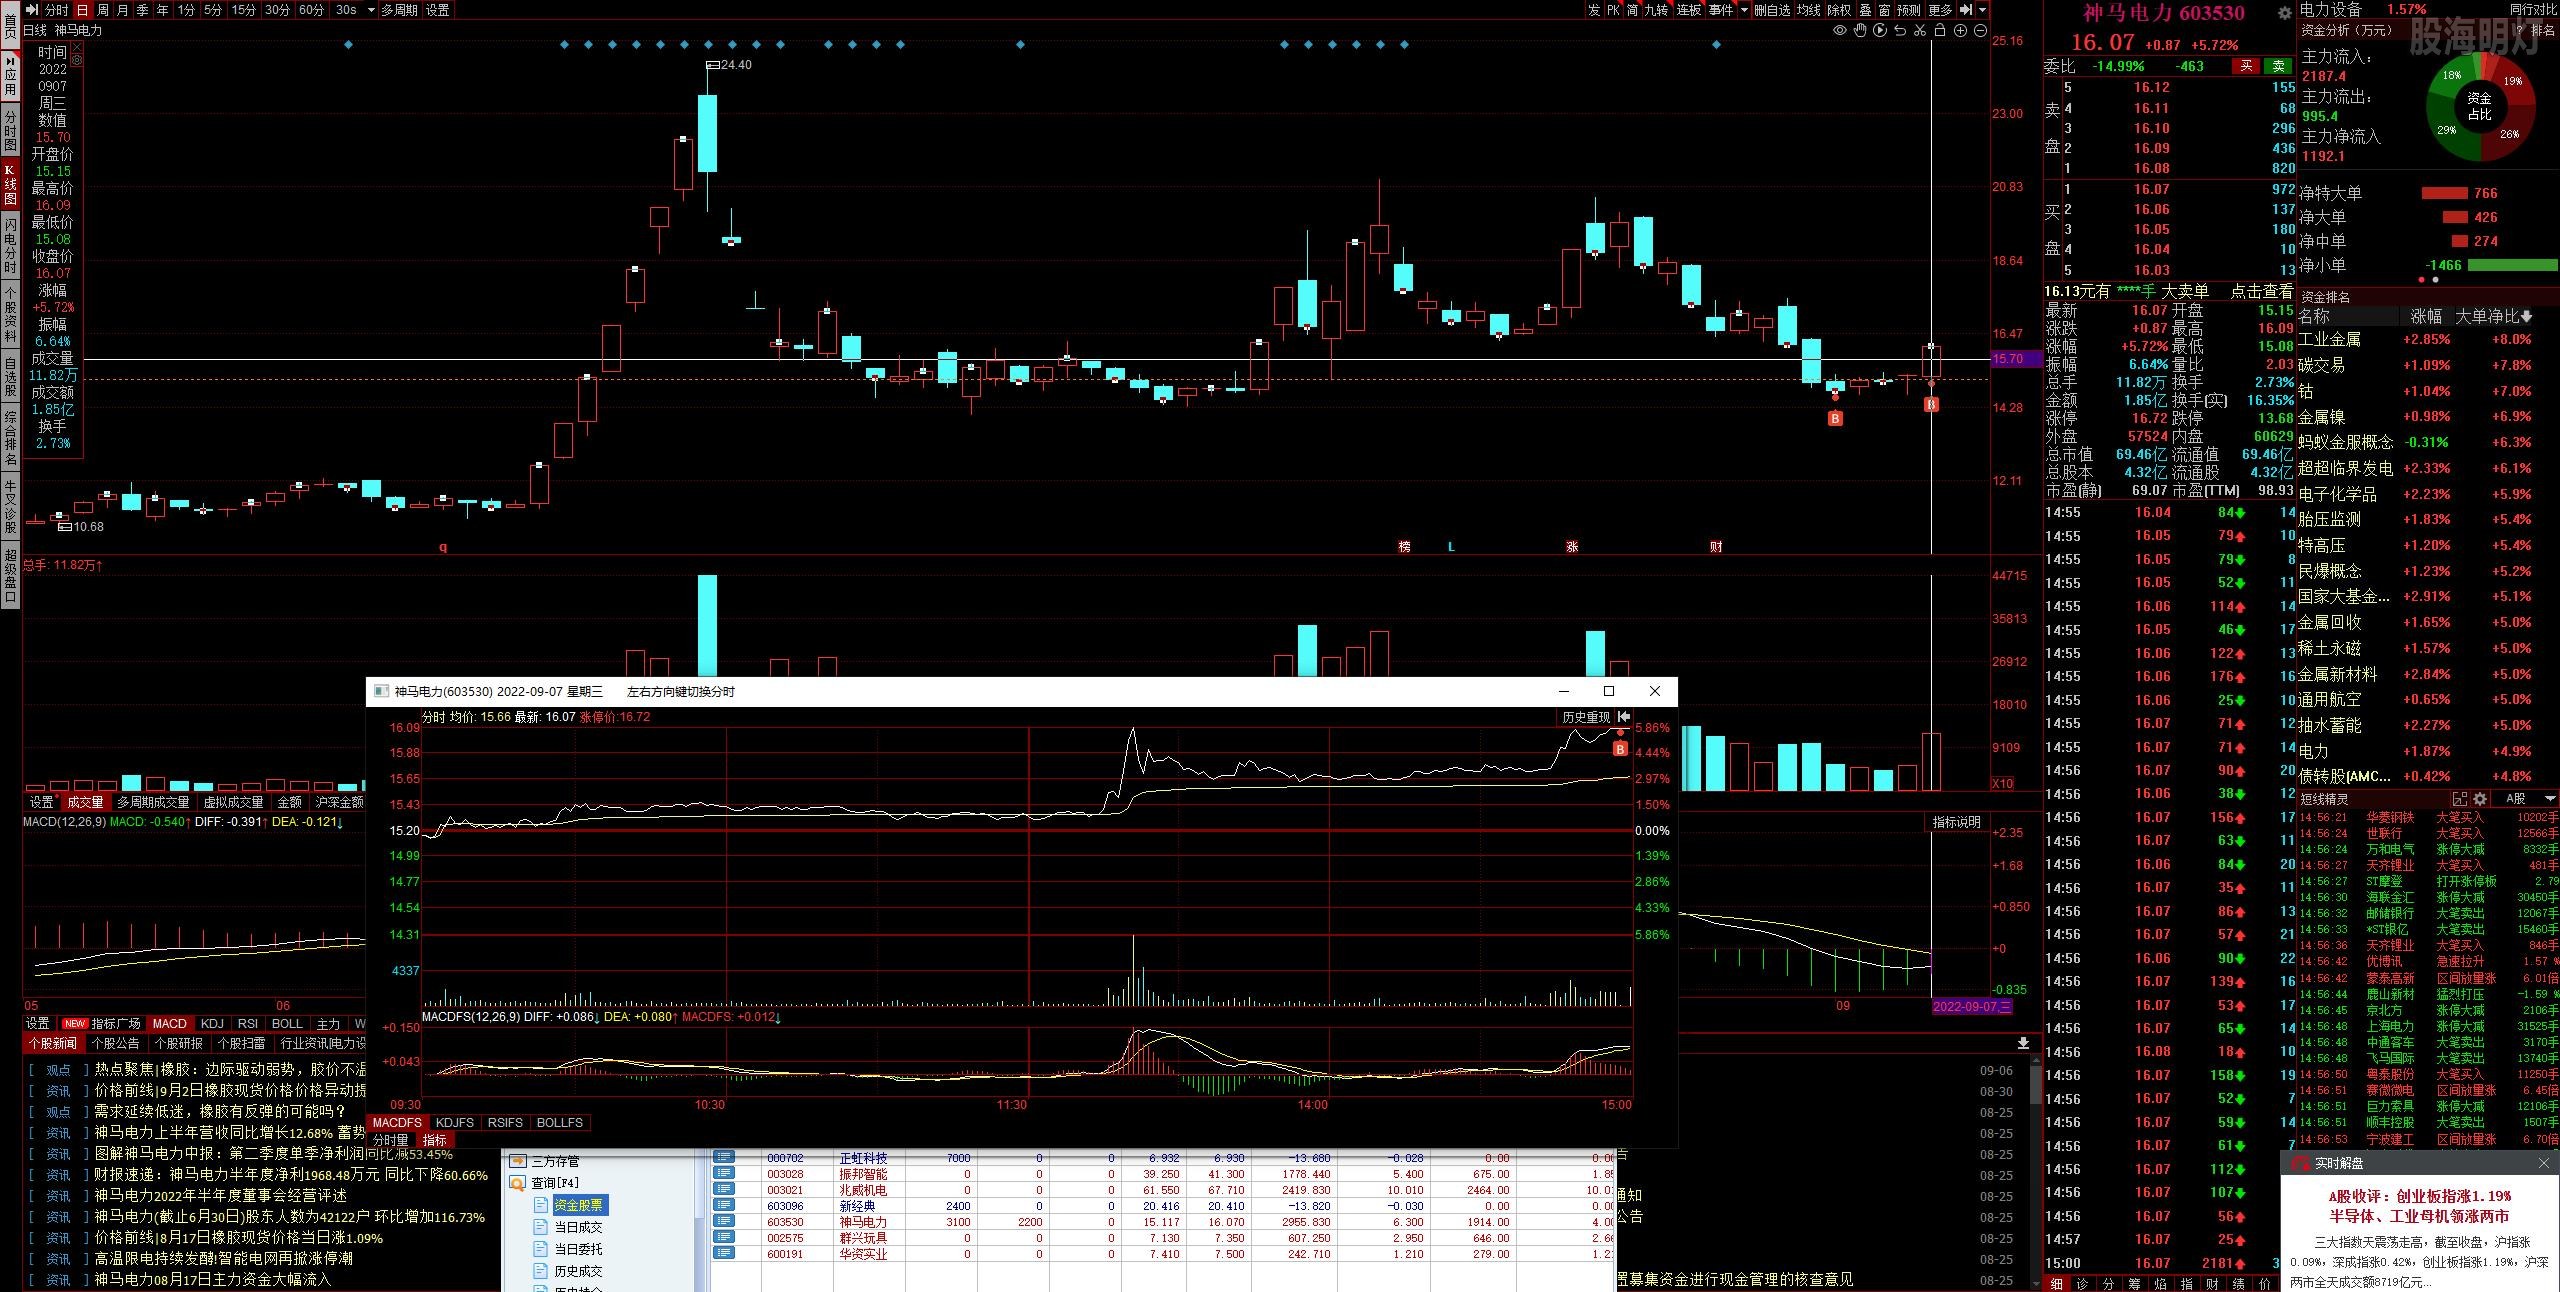This screenshot has height=1292, width=2560.
Task: Open stock settings gear next to 神马电力 603530
Action: [x=2284, y=13]
